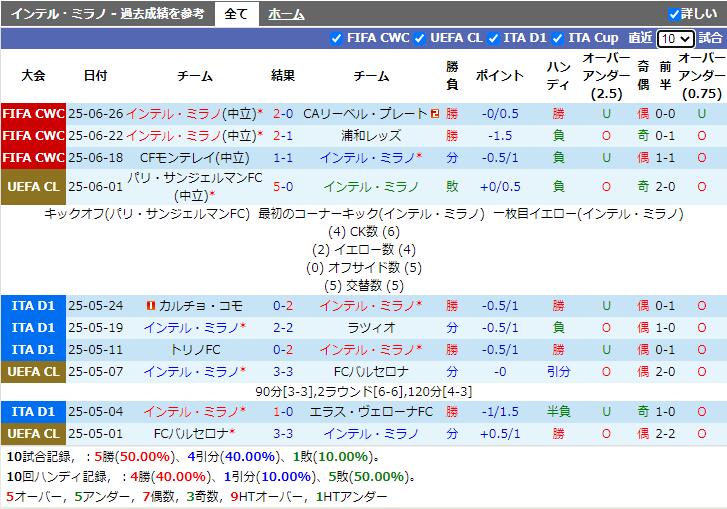Click the ポイント column header
Screen dimensions: 727x509
point(500,76)
